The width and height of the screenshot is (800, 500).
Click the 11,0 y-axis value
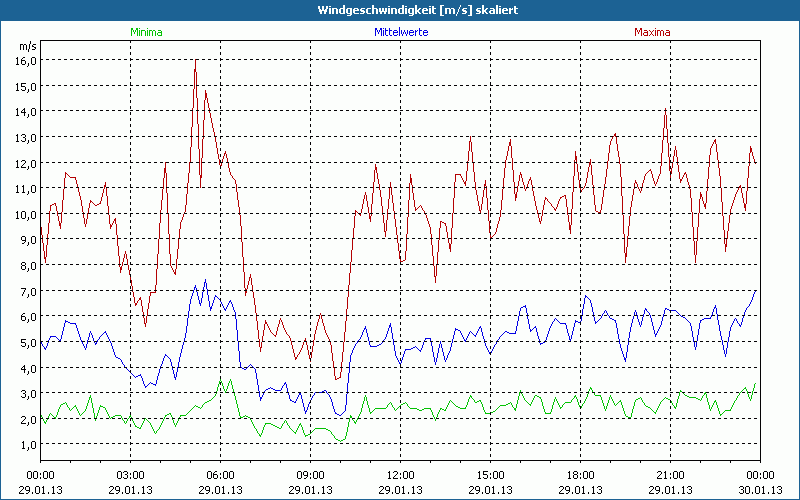[27, 189]
